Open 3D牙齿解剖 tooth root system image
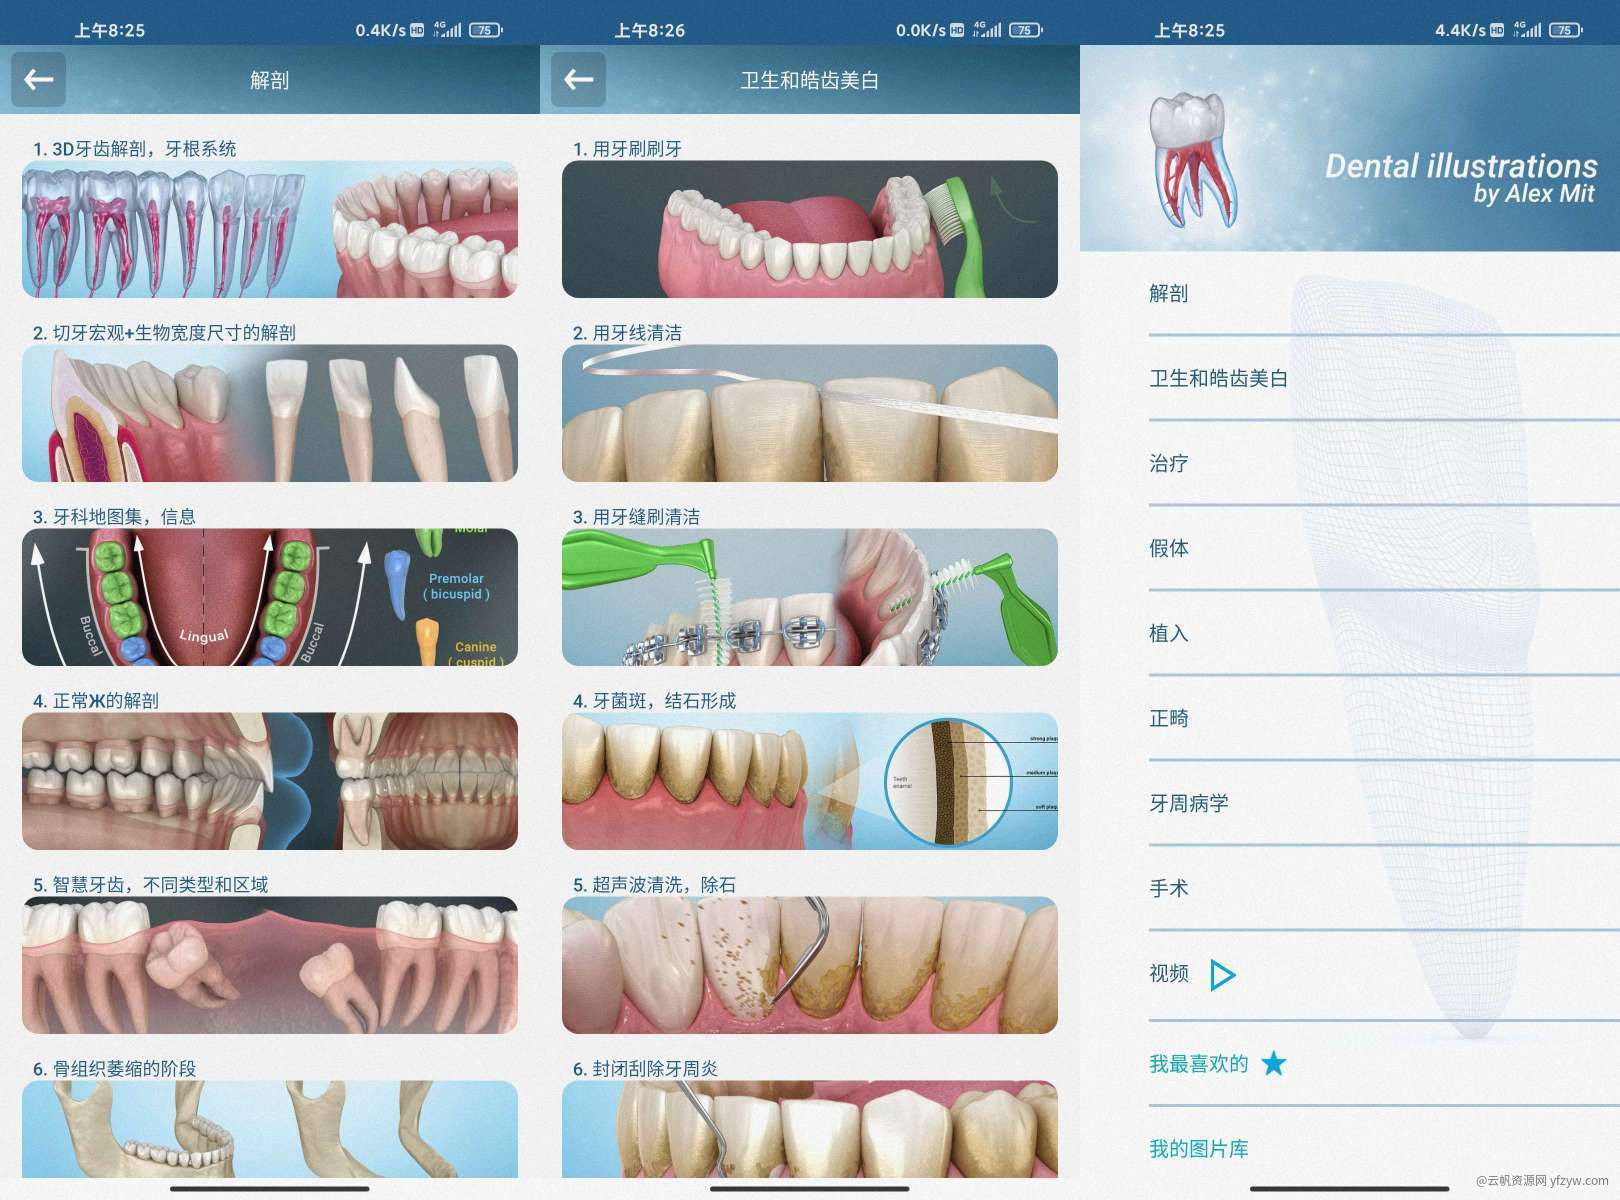 (270, 229)
